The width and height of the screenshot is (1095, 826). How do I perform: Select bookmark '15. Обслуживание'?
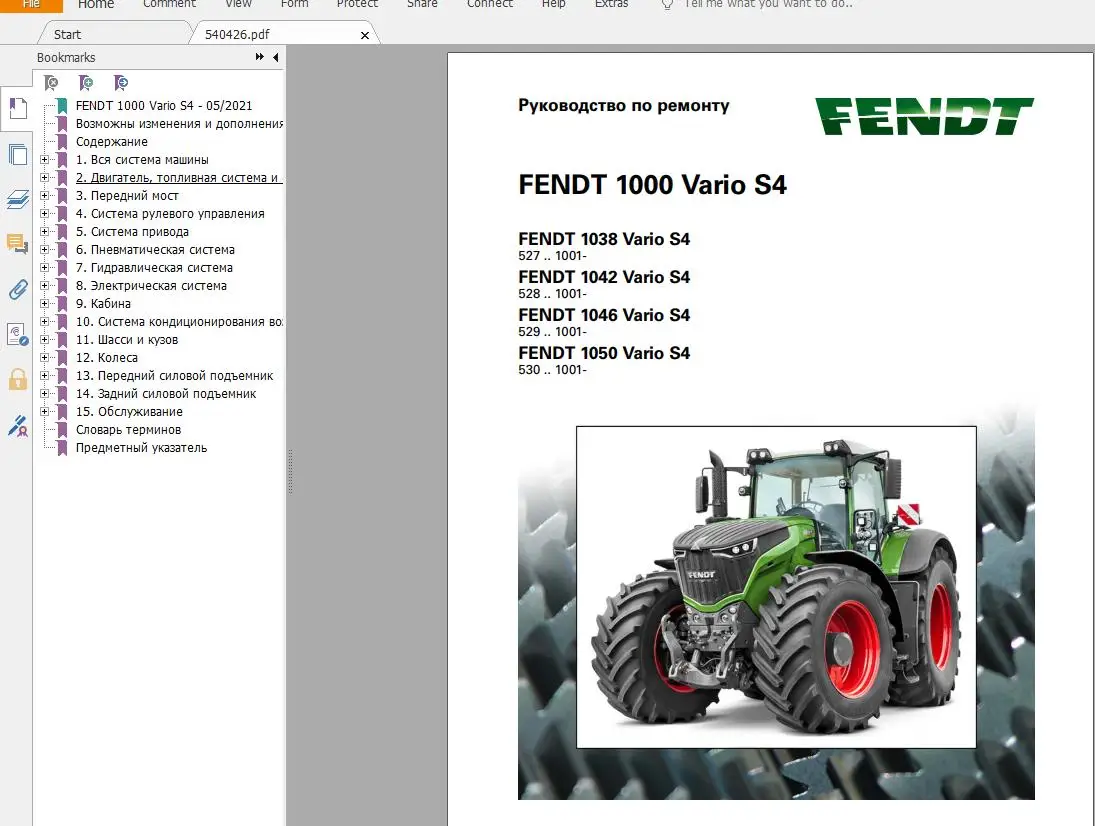point(131,411)
